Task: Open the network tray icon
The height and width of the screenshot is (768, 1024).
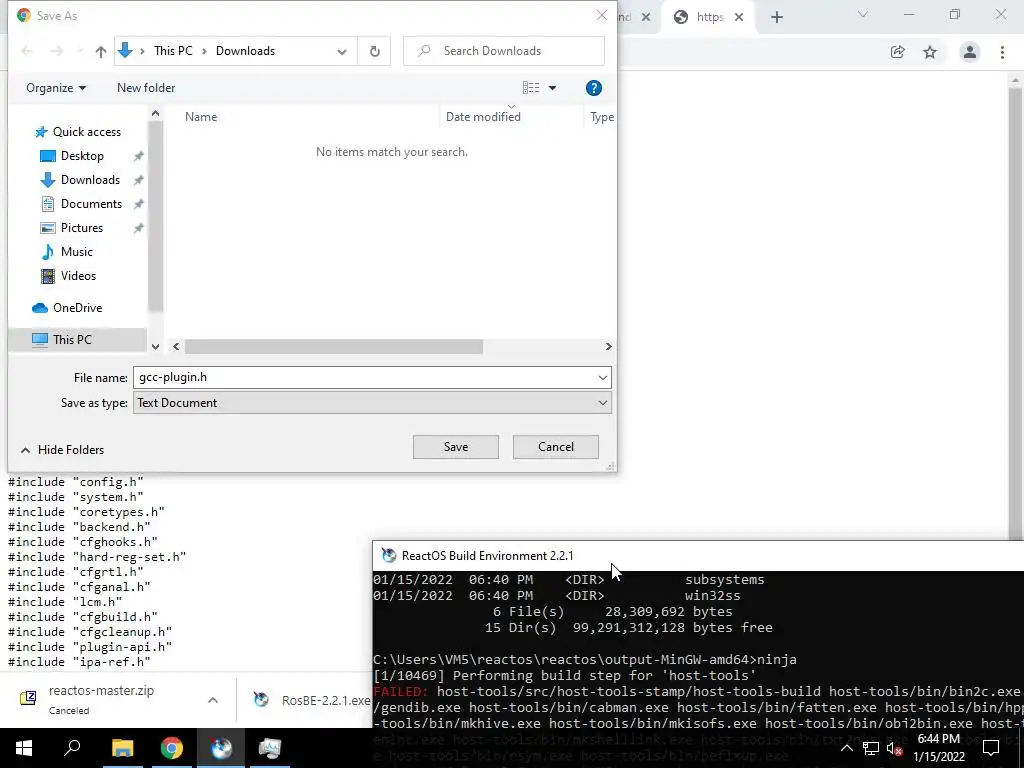Action: coord(871,748)
